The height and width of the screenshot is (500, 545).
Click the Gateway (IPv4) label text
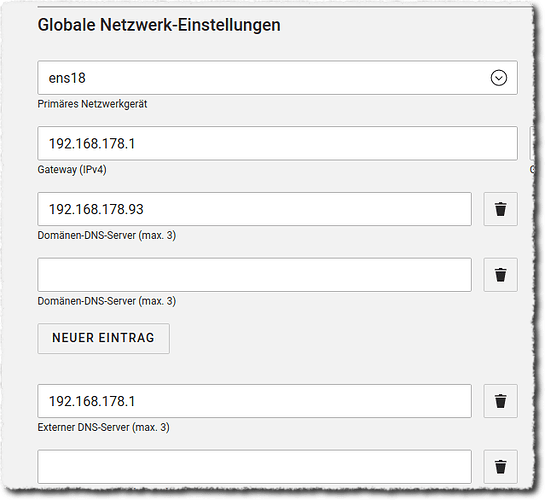[x=72, y=170]
